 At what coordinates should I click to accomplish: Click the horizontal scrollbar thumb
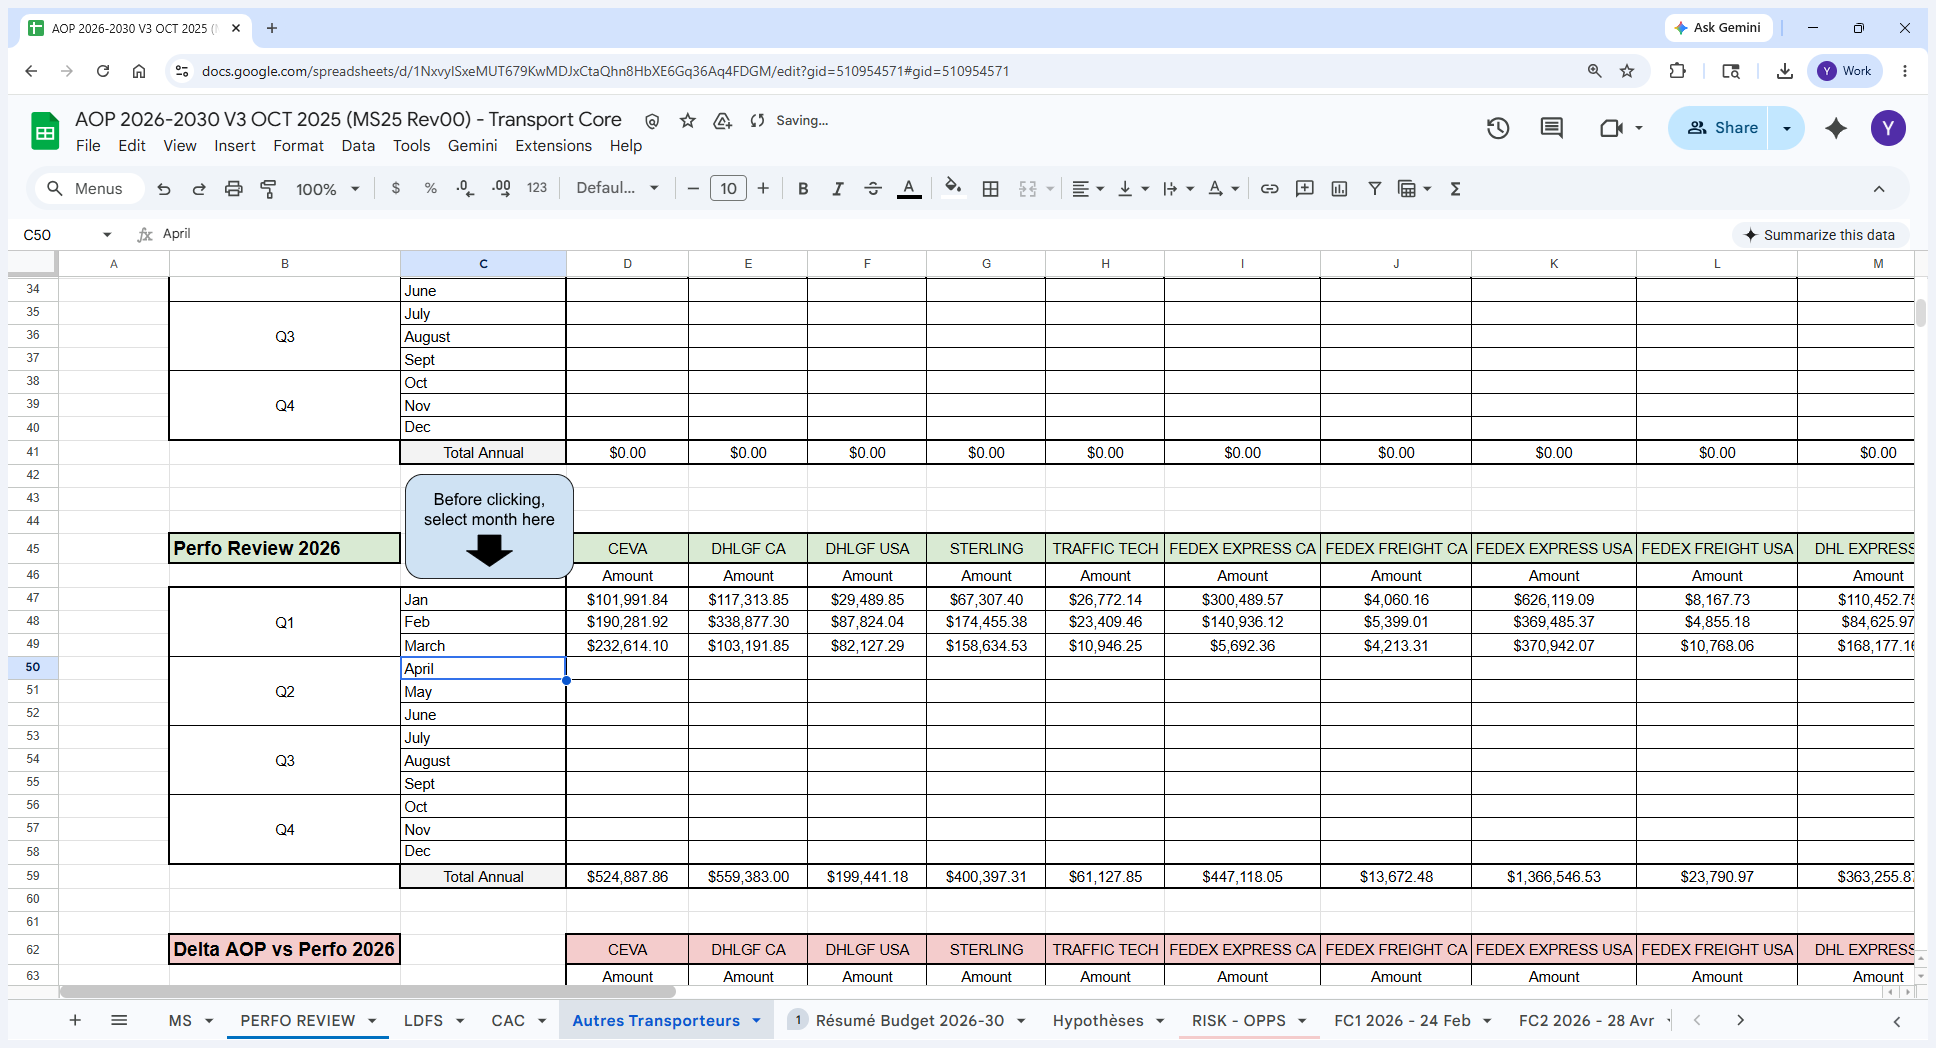click(x=367, y=992)
